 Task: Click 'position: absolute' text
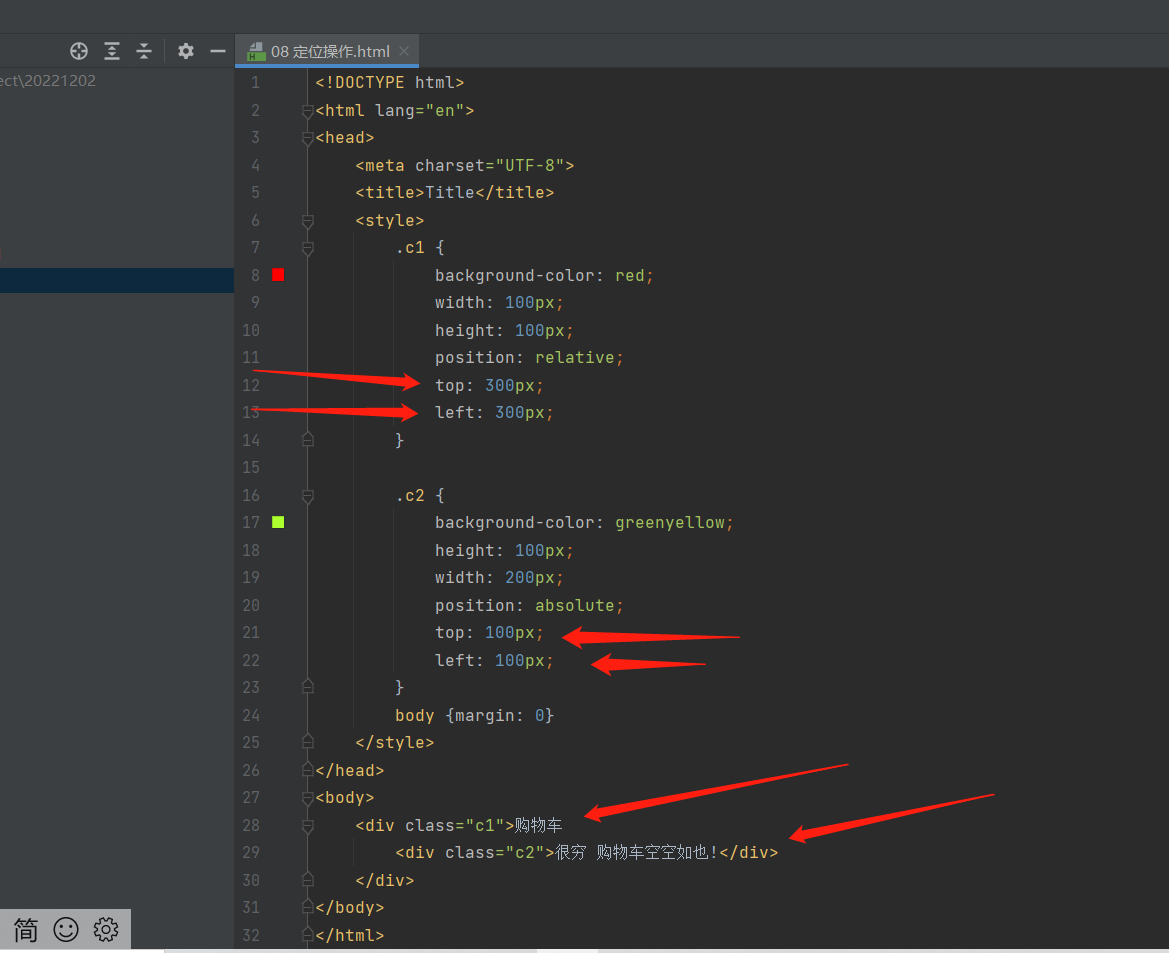pyautogui.click(x=525, y=606)
